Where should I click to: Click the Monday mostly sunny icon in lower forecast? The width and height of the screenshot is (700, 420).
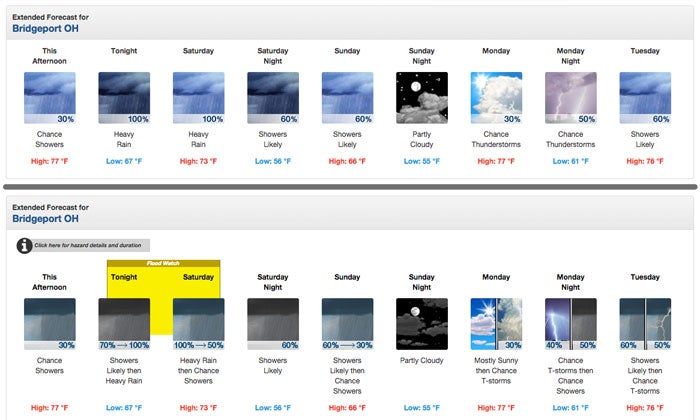(496, 323)
